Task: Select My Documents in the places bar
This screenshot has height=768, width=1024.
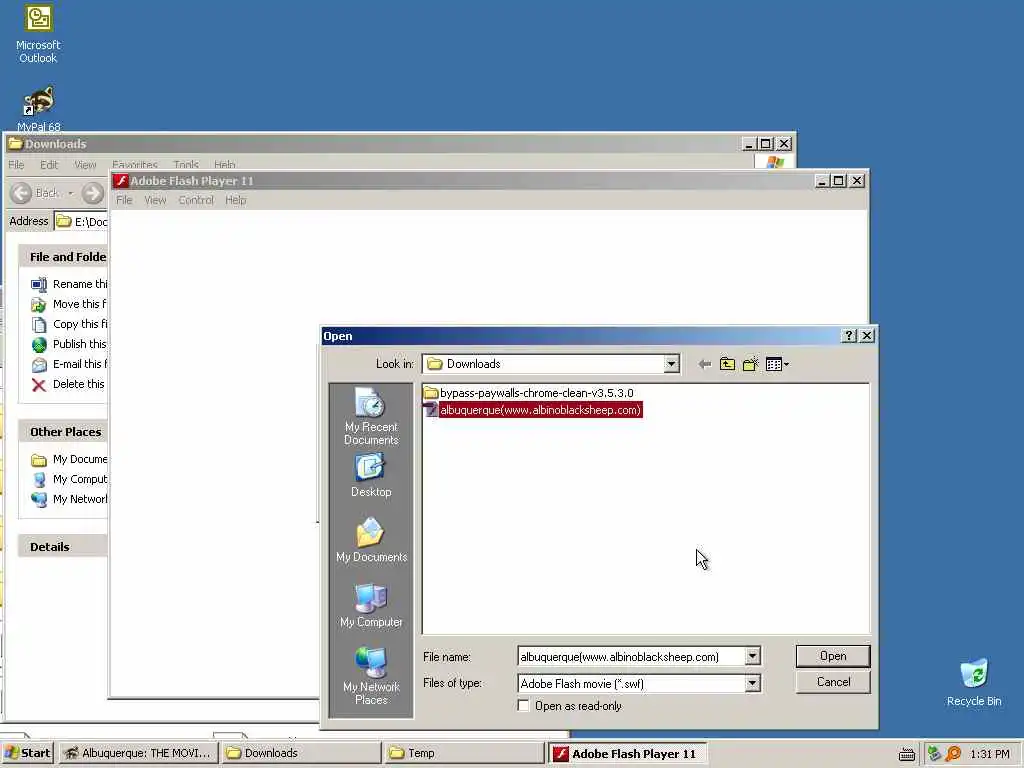Action: [x=371, y=539]
